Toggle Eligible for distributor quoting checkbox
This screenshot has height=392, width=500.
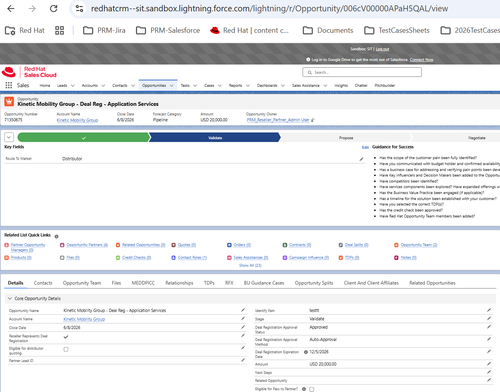(x=66, y=349)
